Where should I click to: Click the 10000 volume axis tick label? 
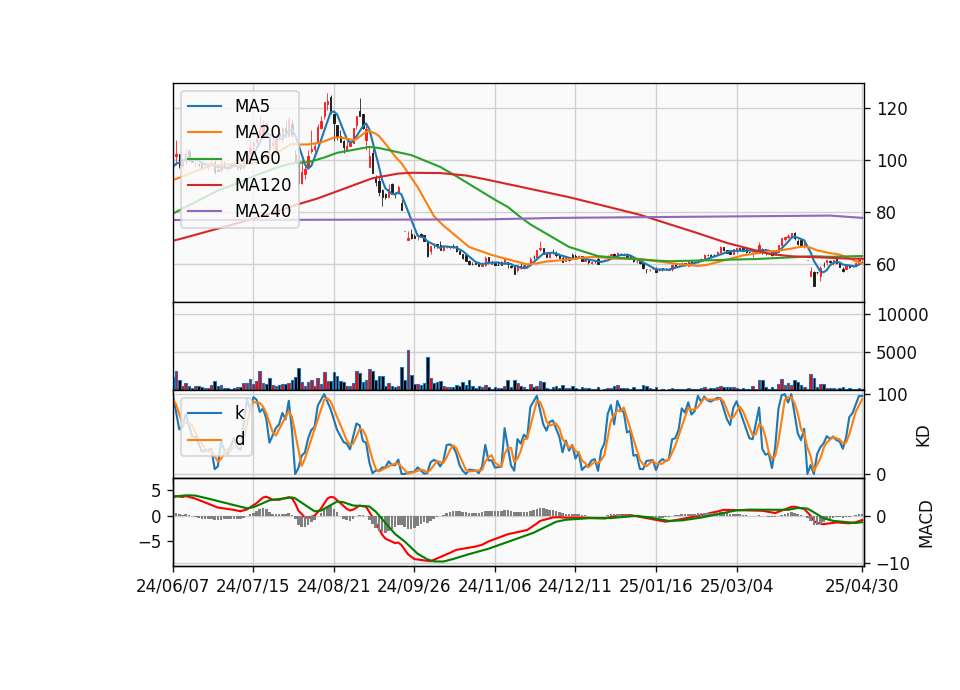point(903,315)
